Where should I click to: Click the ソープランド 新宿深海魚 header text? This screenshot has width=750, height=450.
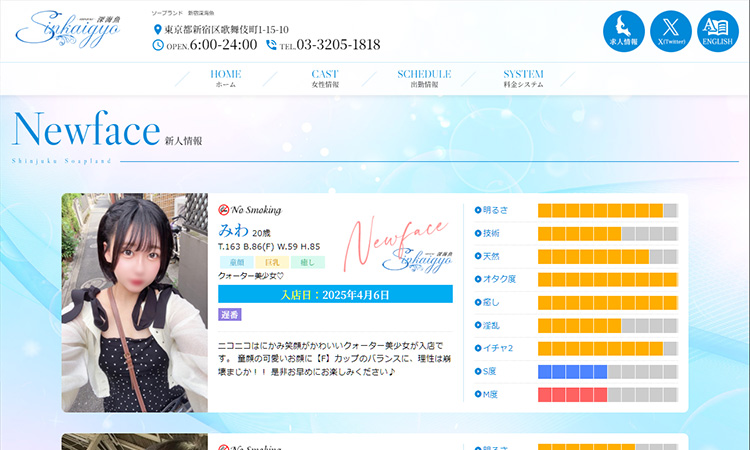[x=183, y=13]
